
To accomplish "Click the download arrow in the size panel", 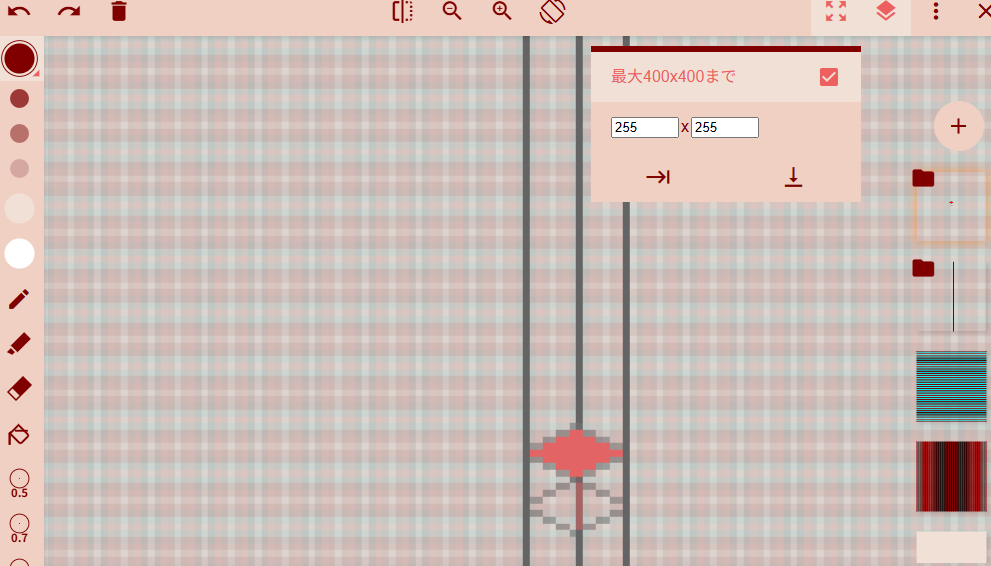I will [793, 177].
